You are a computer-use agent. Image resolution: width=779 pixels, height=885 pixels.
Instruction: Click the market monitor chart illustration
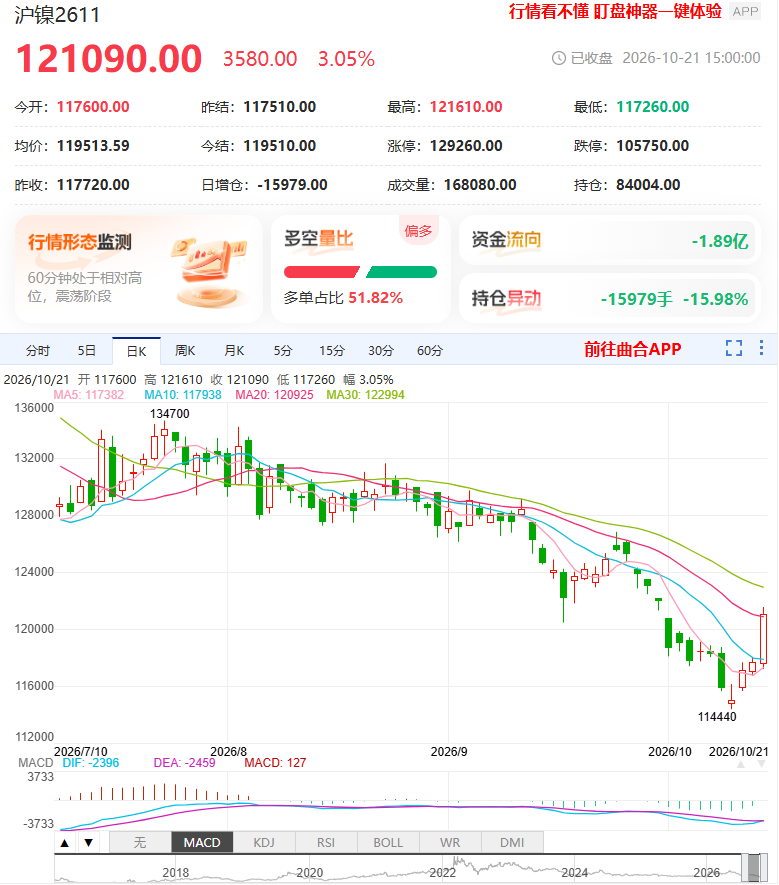[x=209, y=271]
